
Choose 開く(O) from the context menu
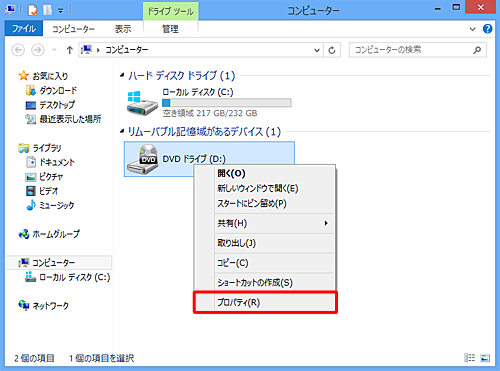click(232, 173)
